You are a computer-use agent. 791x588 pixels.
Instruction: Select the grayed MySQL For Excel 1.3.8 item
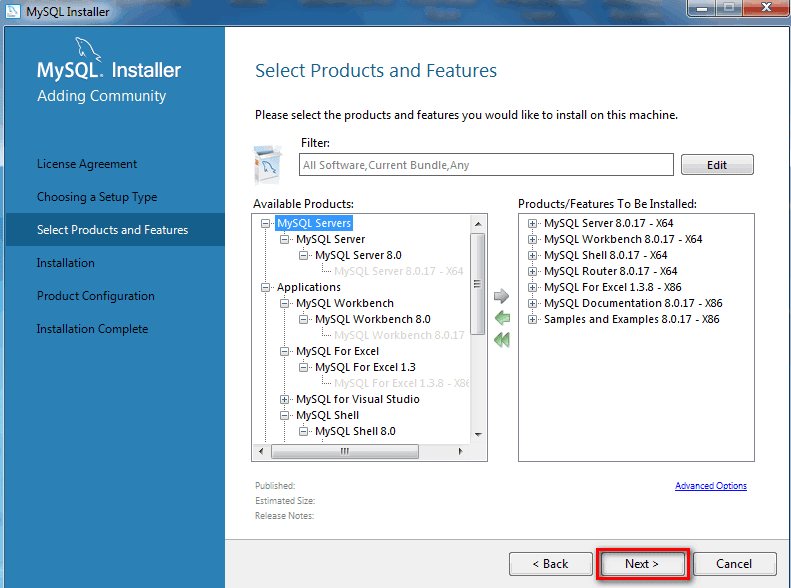coord(402,383)
